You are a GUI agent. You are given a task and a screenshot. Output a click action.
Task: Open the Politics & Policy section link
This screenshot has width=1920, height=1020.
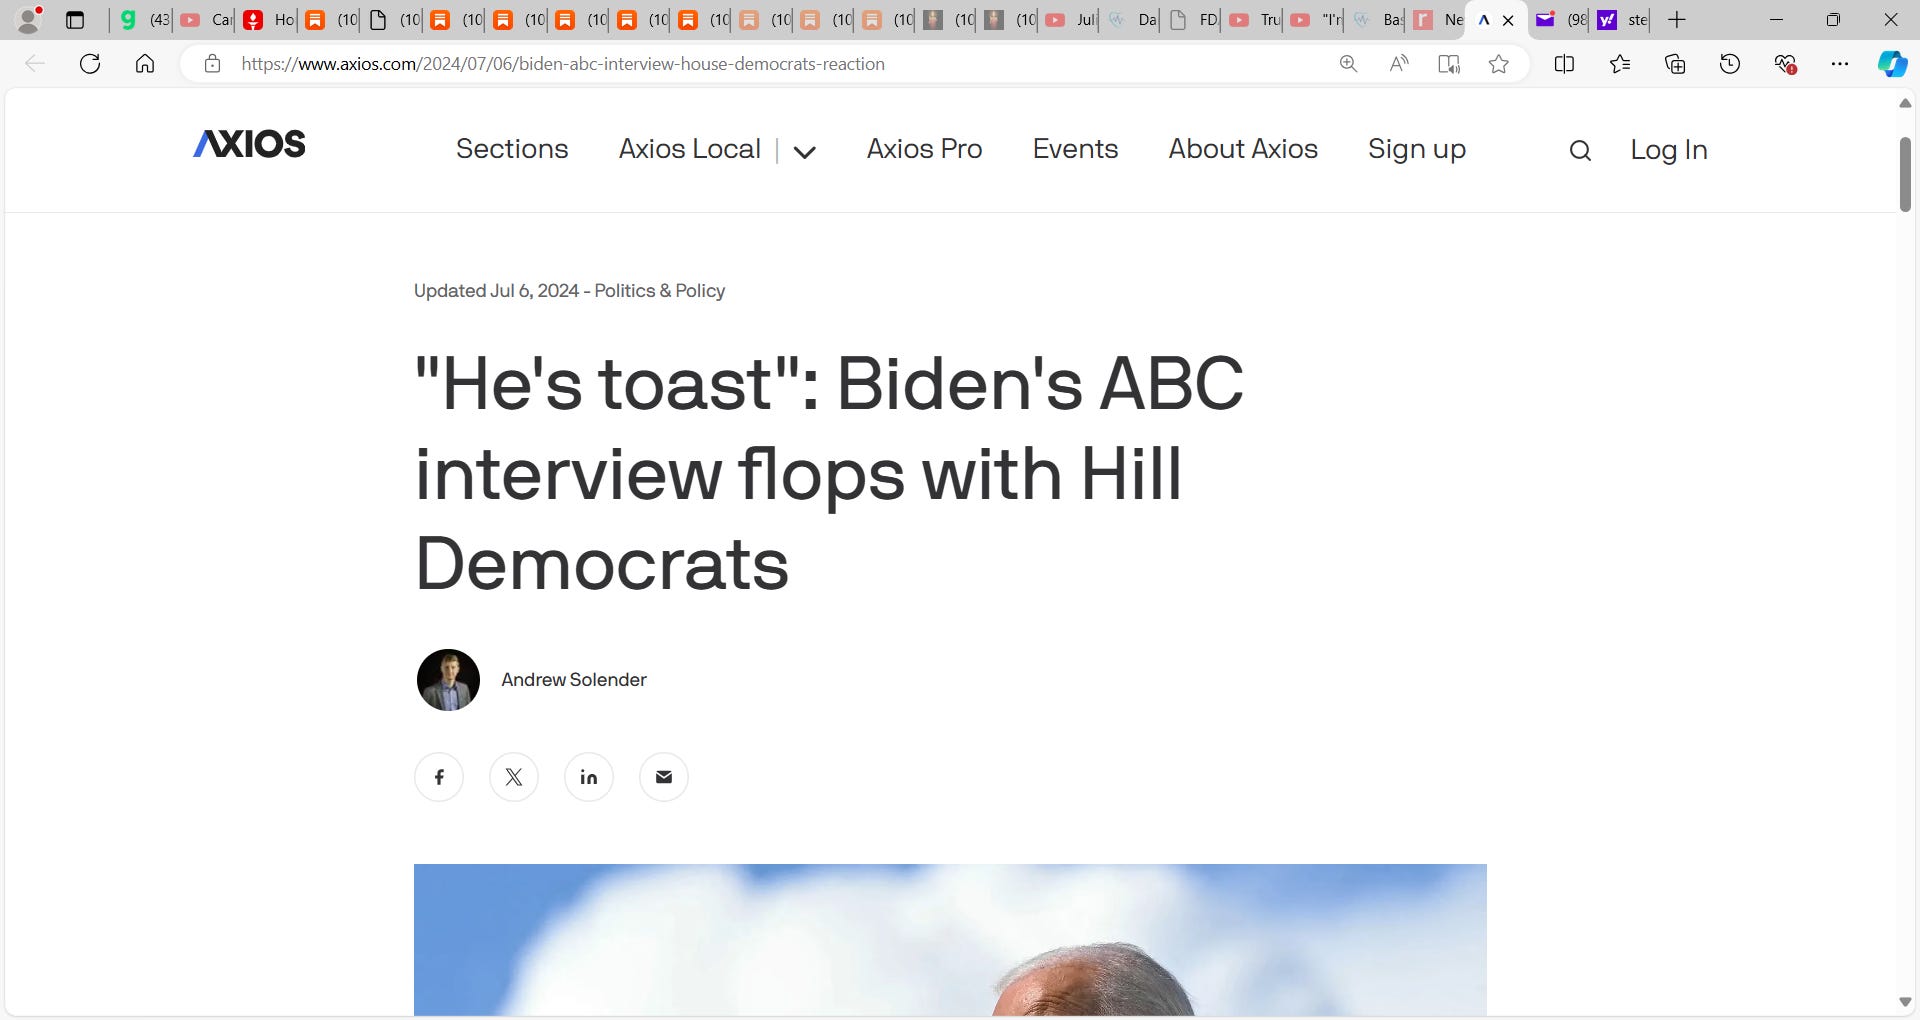point(660,291)
